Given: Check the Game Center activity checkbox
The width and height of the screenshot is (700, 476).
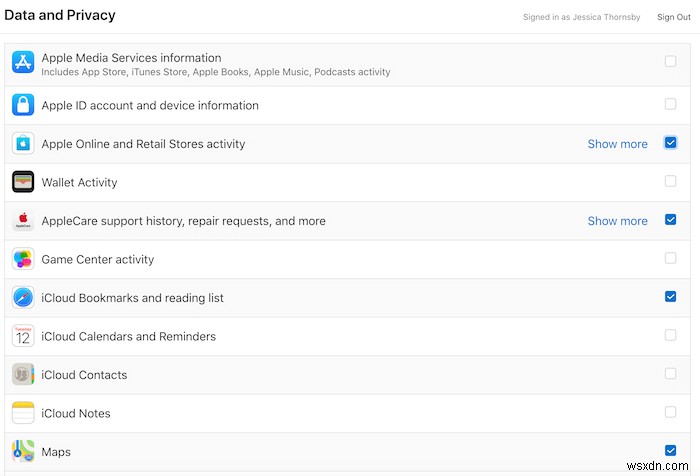Looking at the screenshot, I should point(670,258).
